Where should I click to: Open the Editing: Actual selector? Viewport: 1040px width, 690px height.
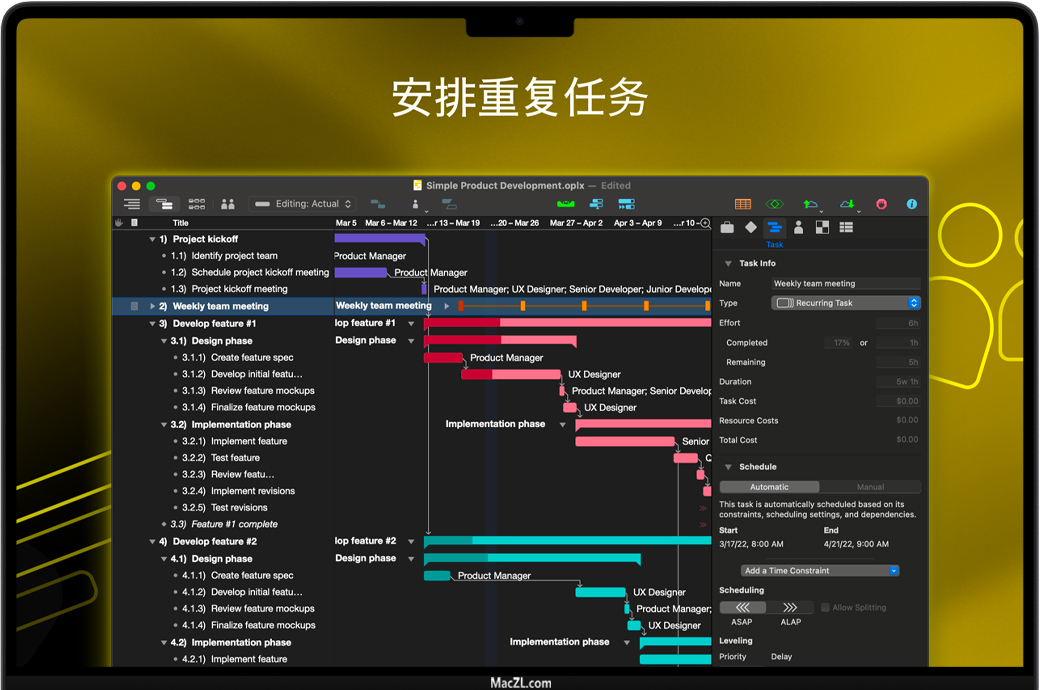tap(304, 204)
